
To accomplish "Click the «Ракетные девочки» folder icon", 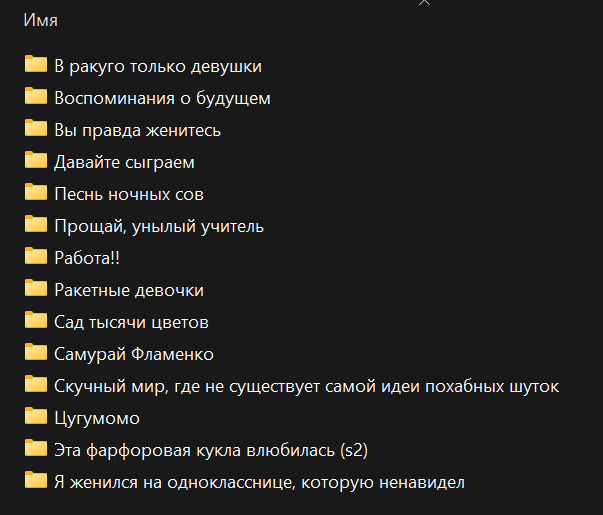I will coord(36,289).
